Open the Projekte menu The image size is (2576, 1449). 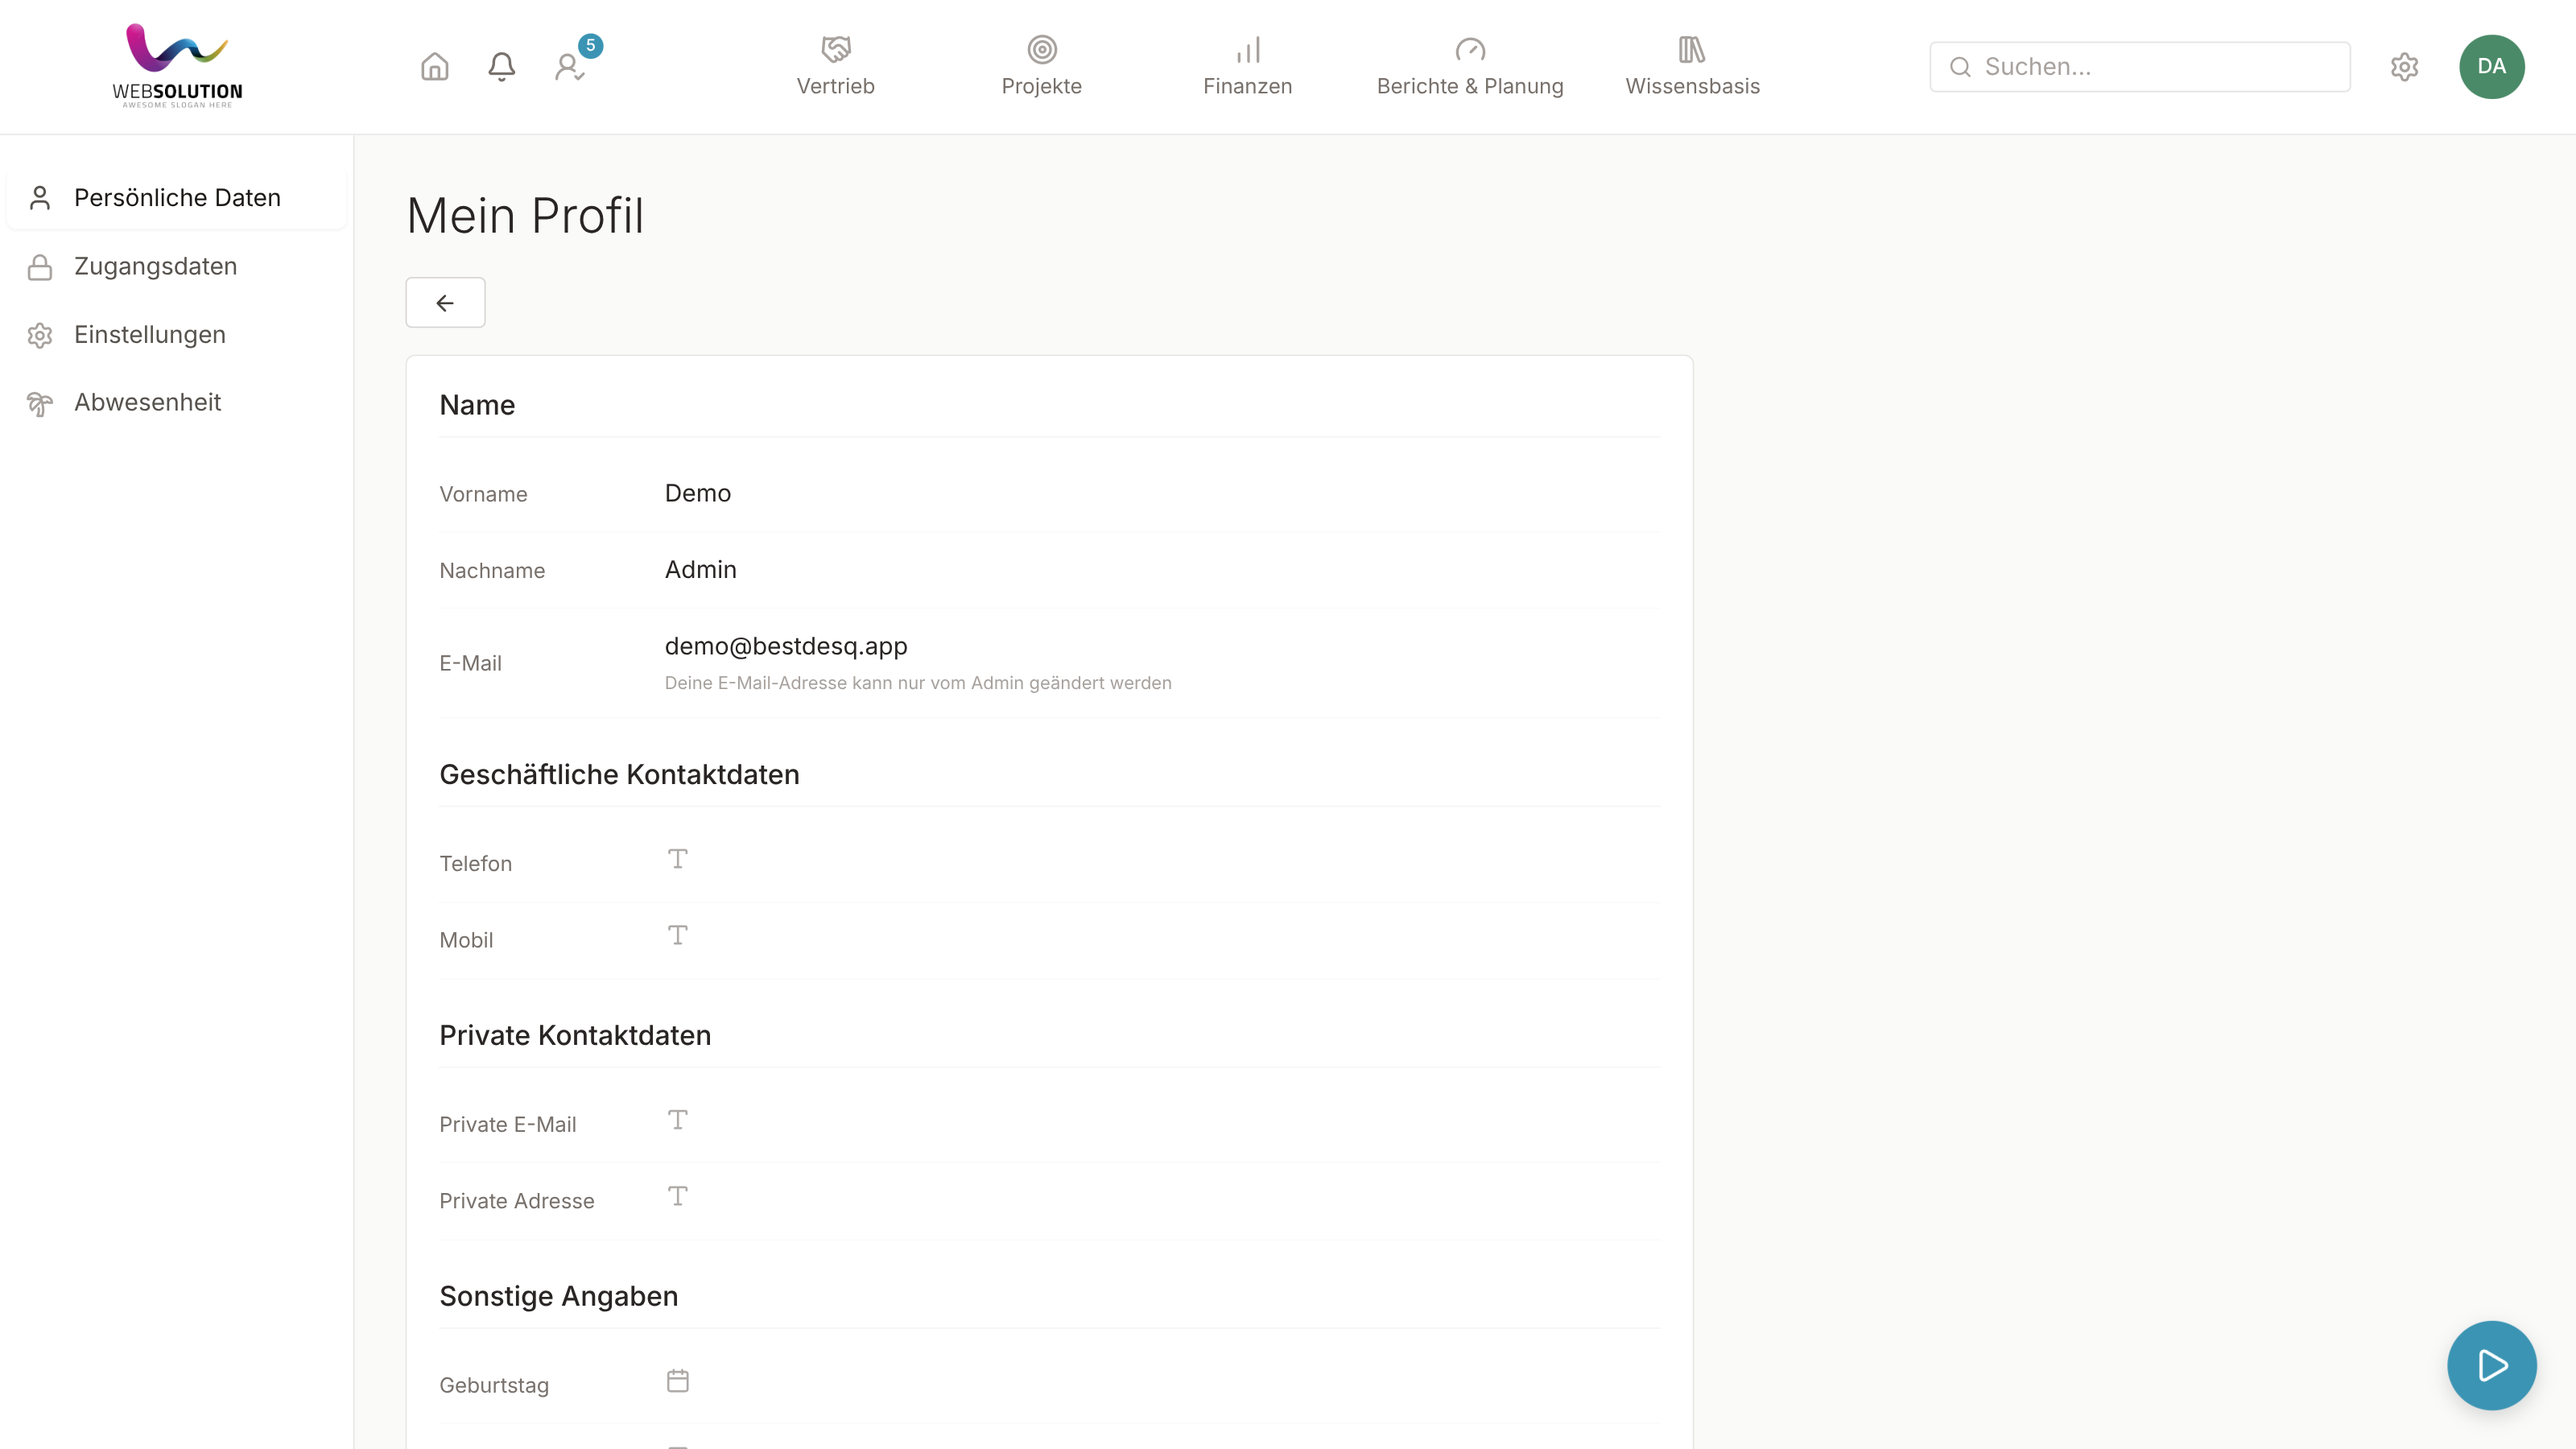pos(1042,66)
